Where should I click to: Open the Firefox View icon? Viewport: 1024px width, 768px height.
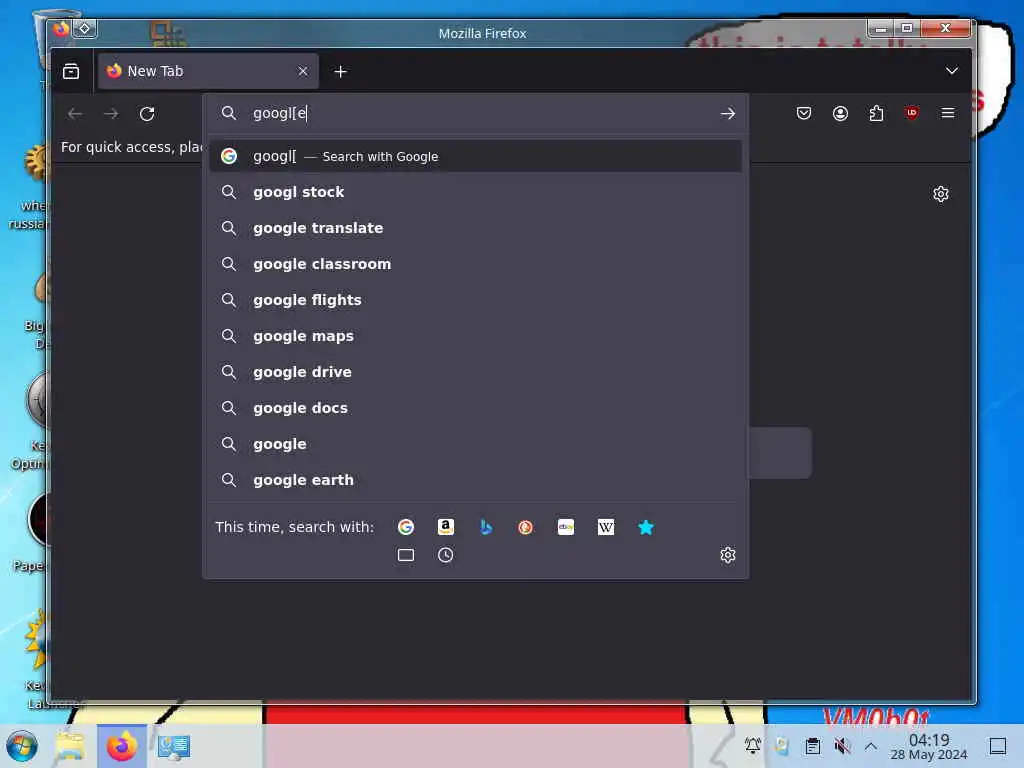(x=71, y=71)
